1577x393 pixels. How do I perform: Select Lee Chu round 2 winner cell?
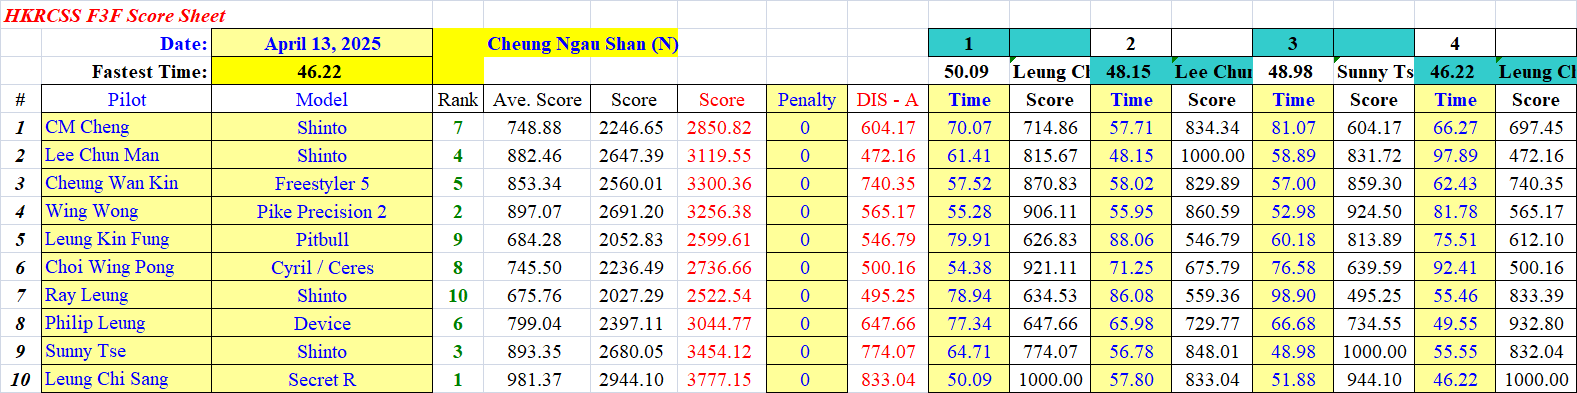(1212, 72)
